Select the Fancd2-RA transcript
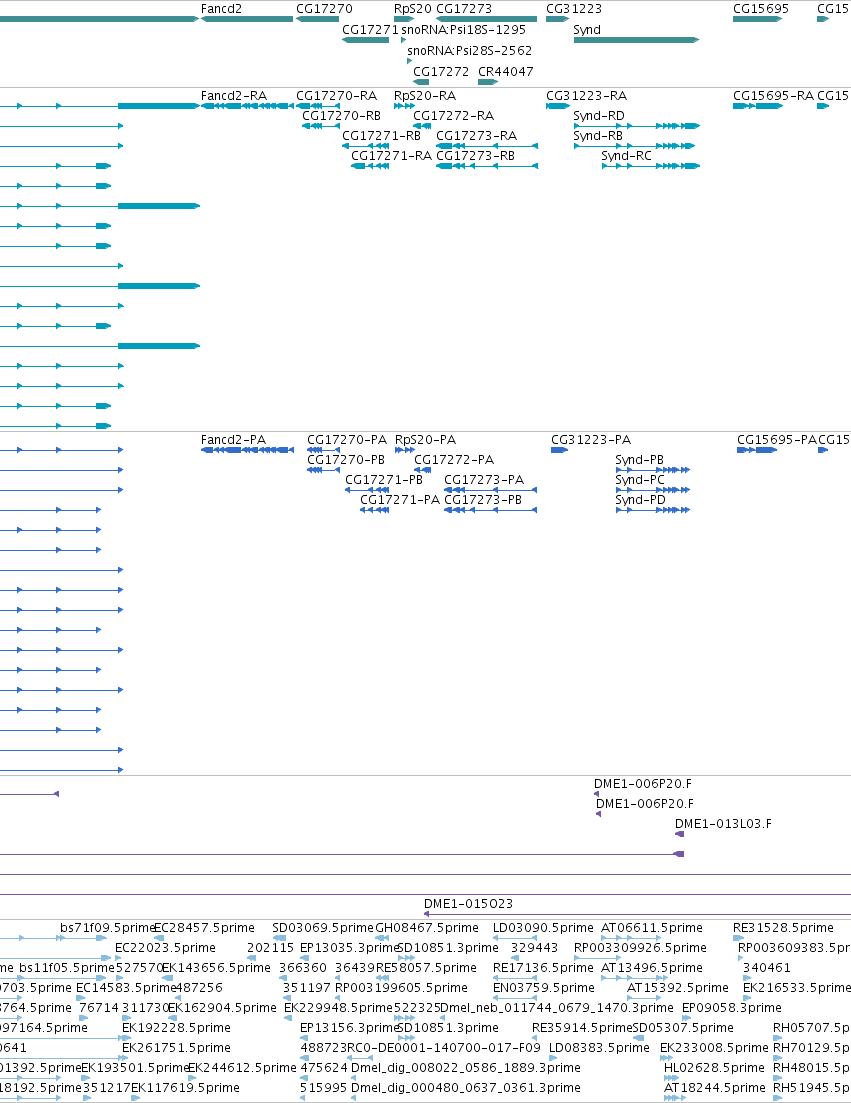Viewport: 851px width, 1103px height. pos(248,106)
